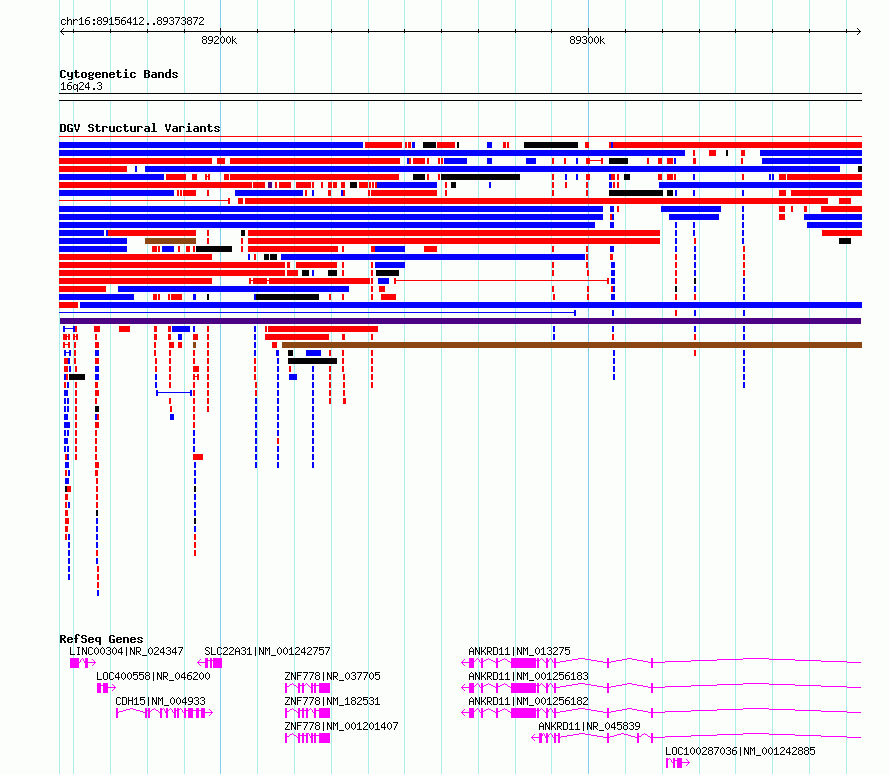890x774 pixels.
Task: Click the small blue capped-line variant below the purple bar
Action: coord(174,393)
